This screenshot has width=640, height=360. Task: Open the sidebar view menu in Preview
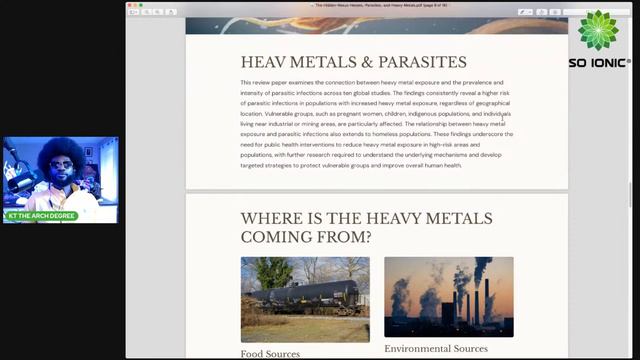click(x=133, y=12)
